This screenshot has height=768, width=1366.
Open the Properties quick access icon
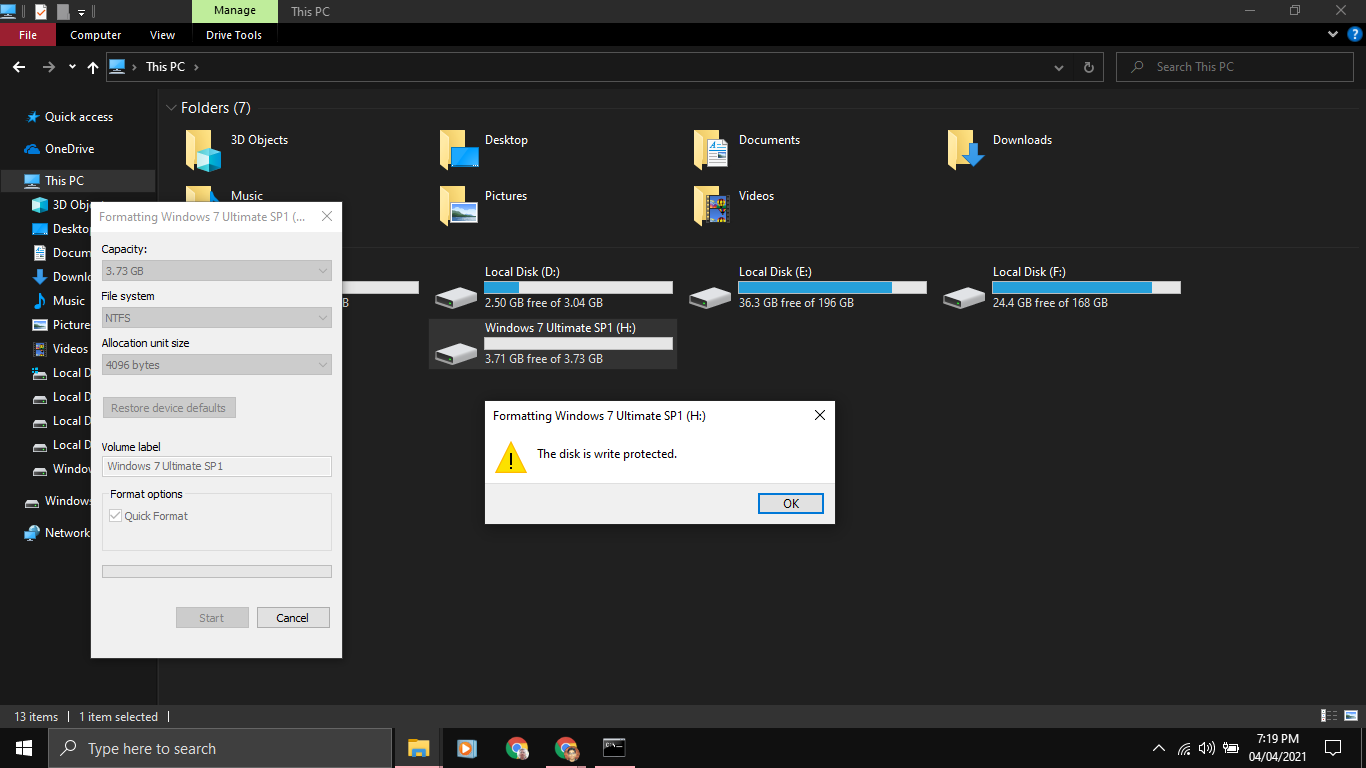[41, 11]
